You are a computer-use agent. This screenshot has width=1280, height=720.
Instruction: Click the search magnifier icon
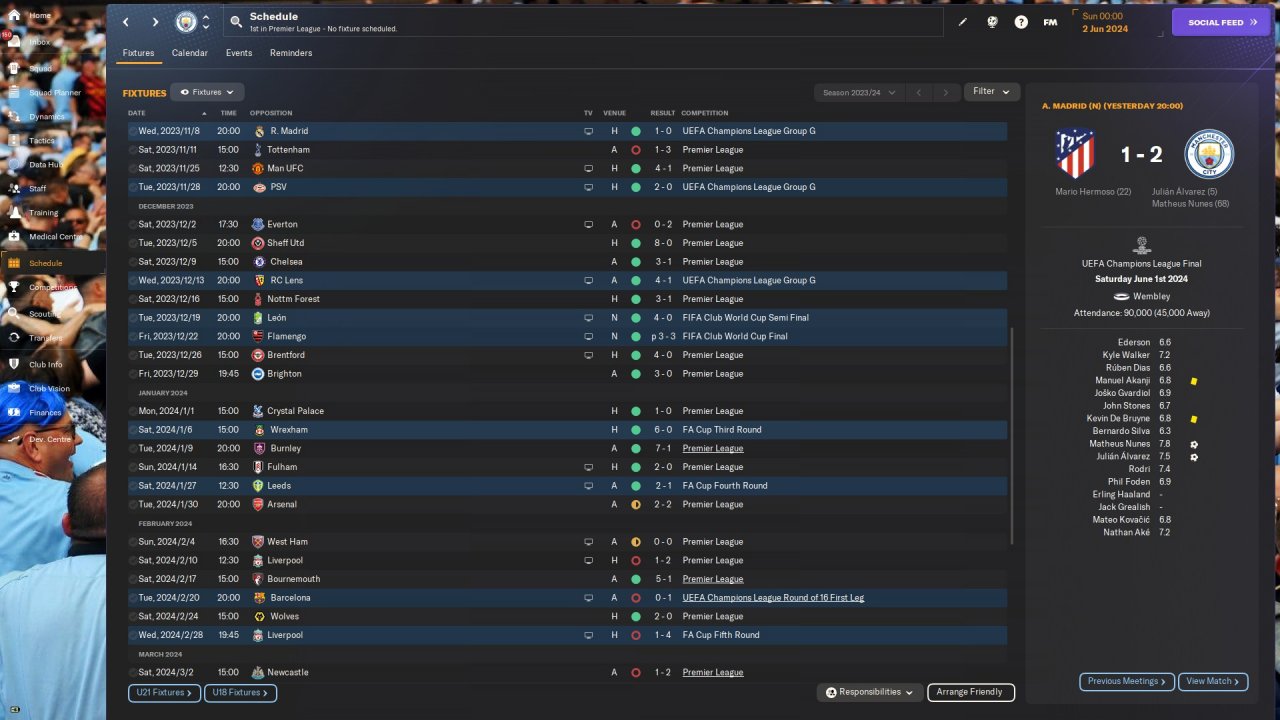[235, 21]
